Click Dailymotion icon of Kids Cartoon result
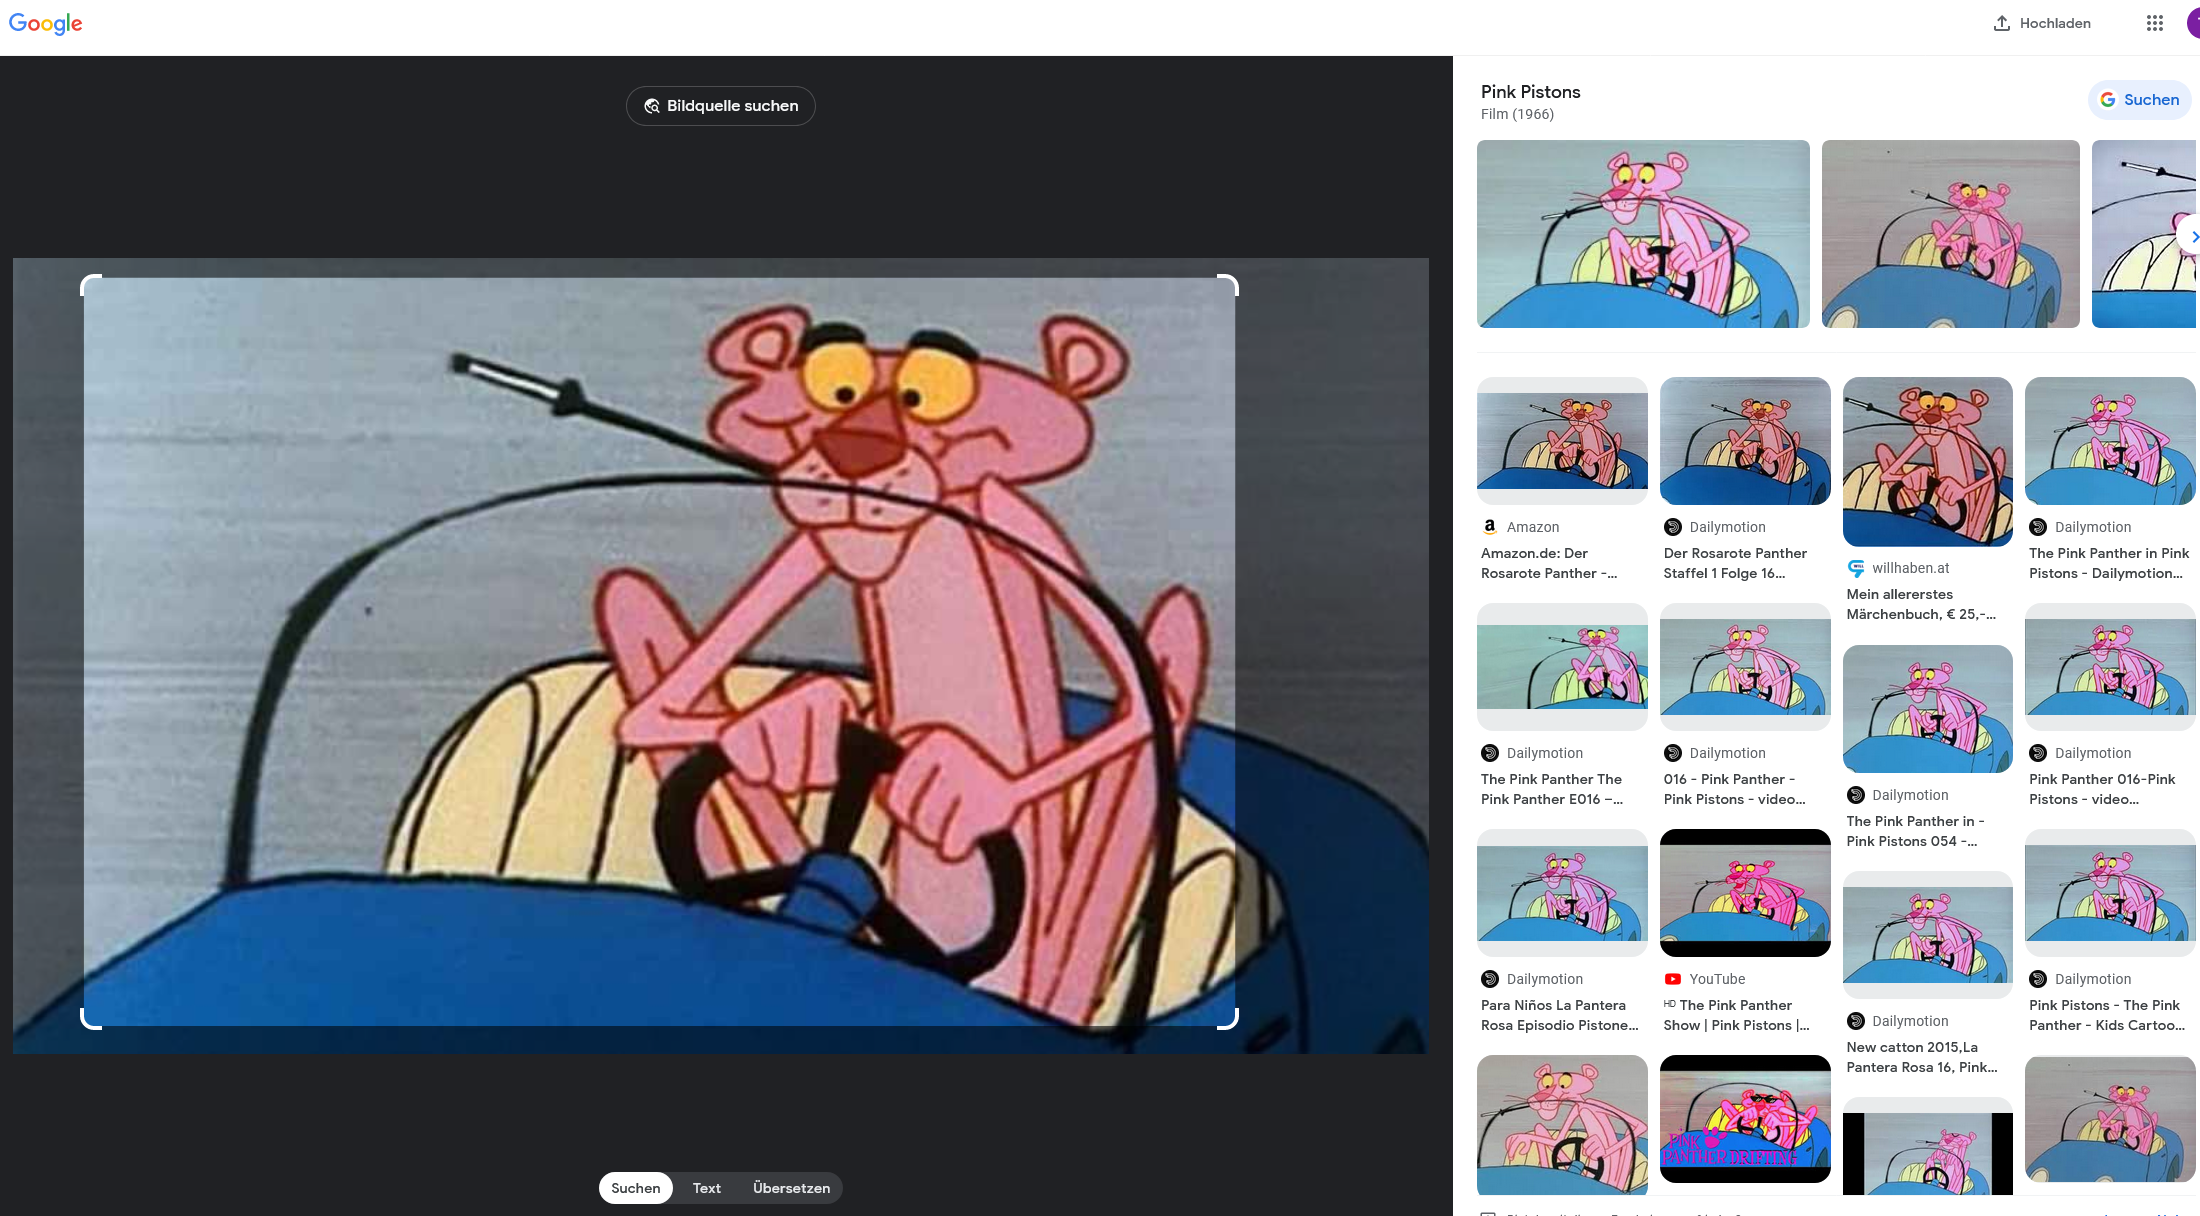This screenshot has width=2200, height=1216. (x=2038, y=979)
